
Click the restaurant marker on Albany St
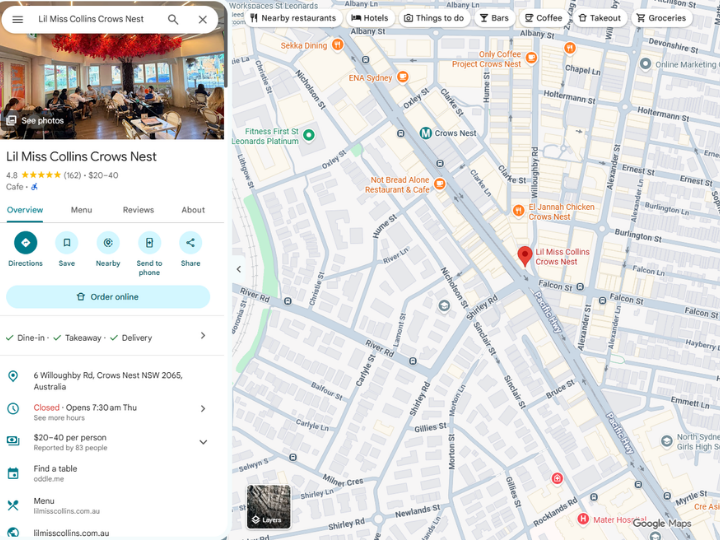pos(570,48)
